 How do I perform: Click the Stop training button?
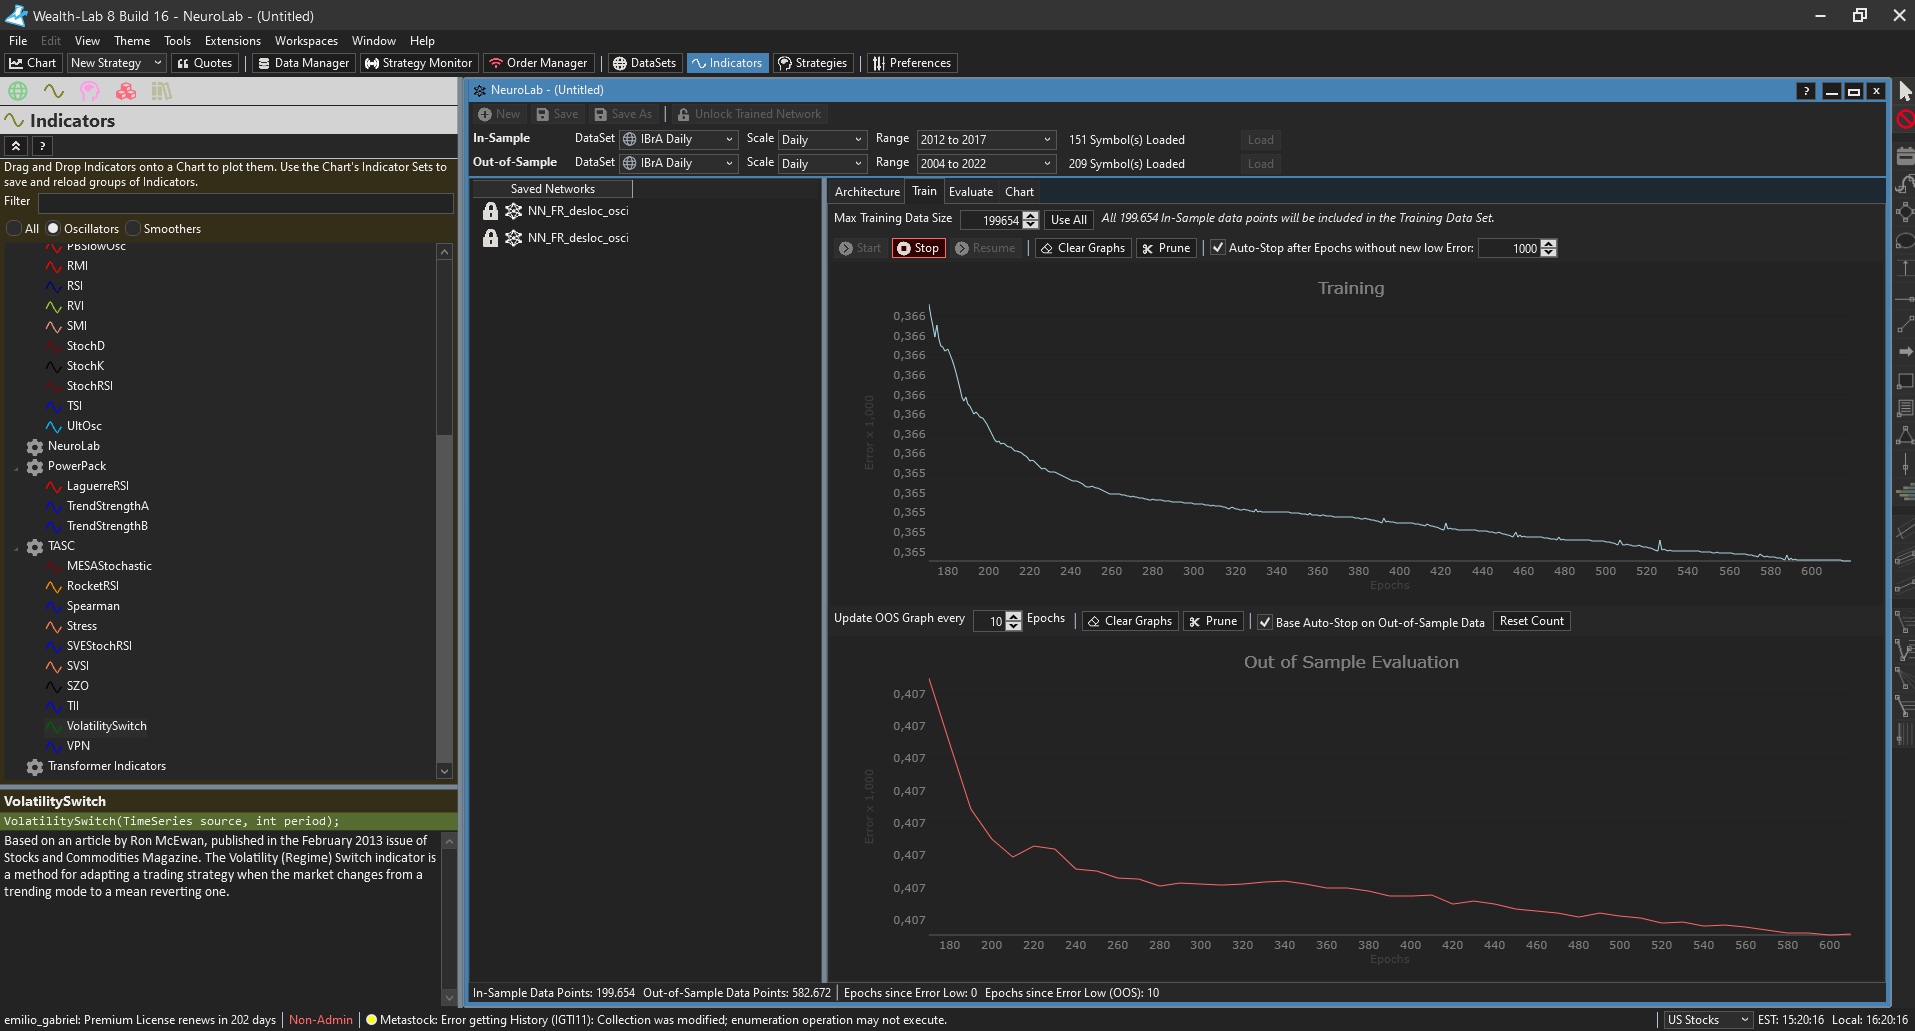[x=917, y=248]
